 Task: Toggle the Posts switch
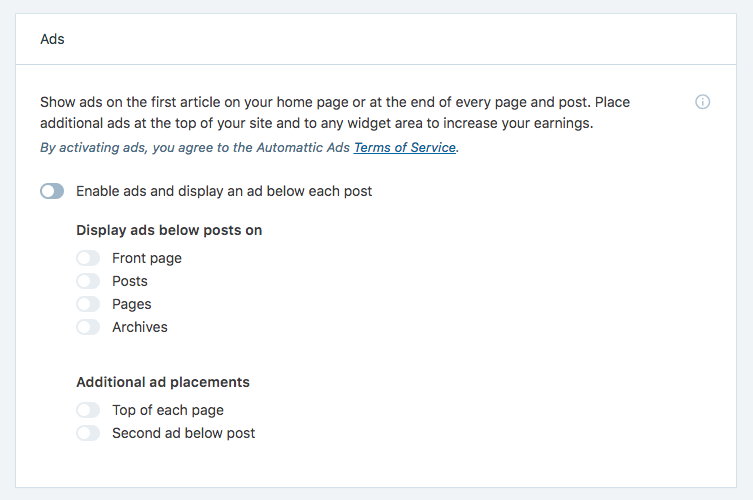[88, 281]
